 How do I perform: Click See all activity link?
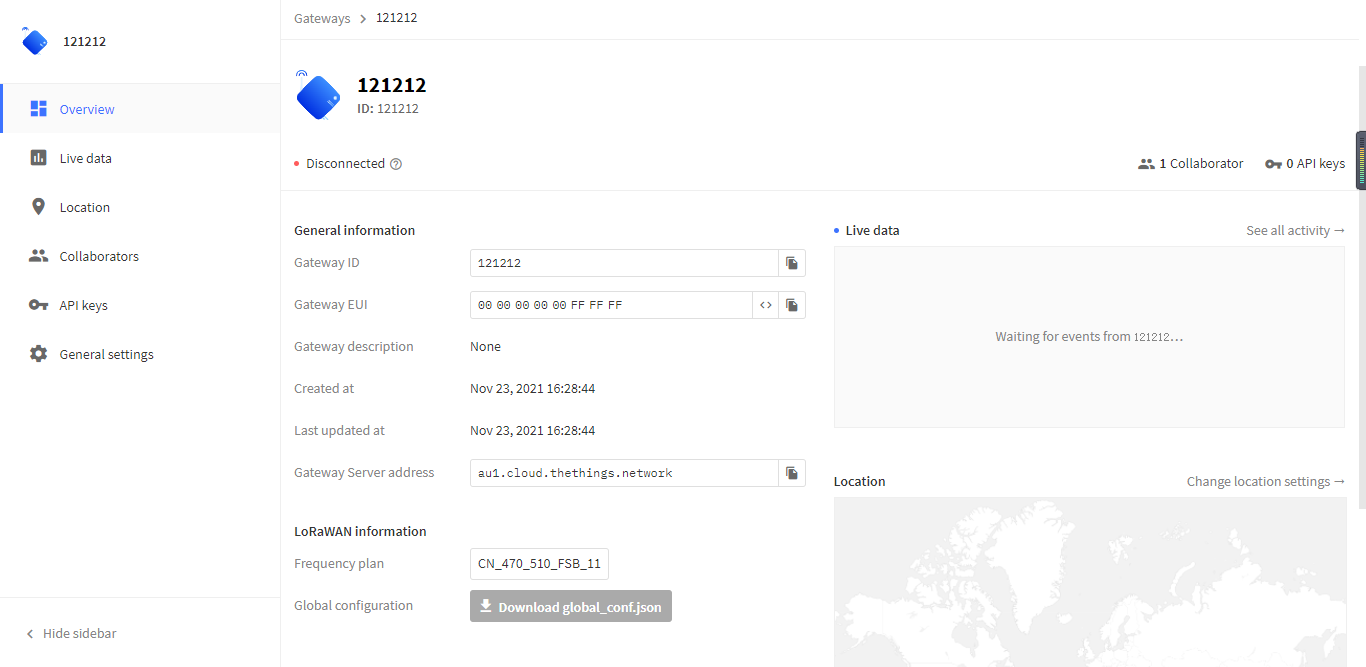tap(1294, 230)
